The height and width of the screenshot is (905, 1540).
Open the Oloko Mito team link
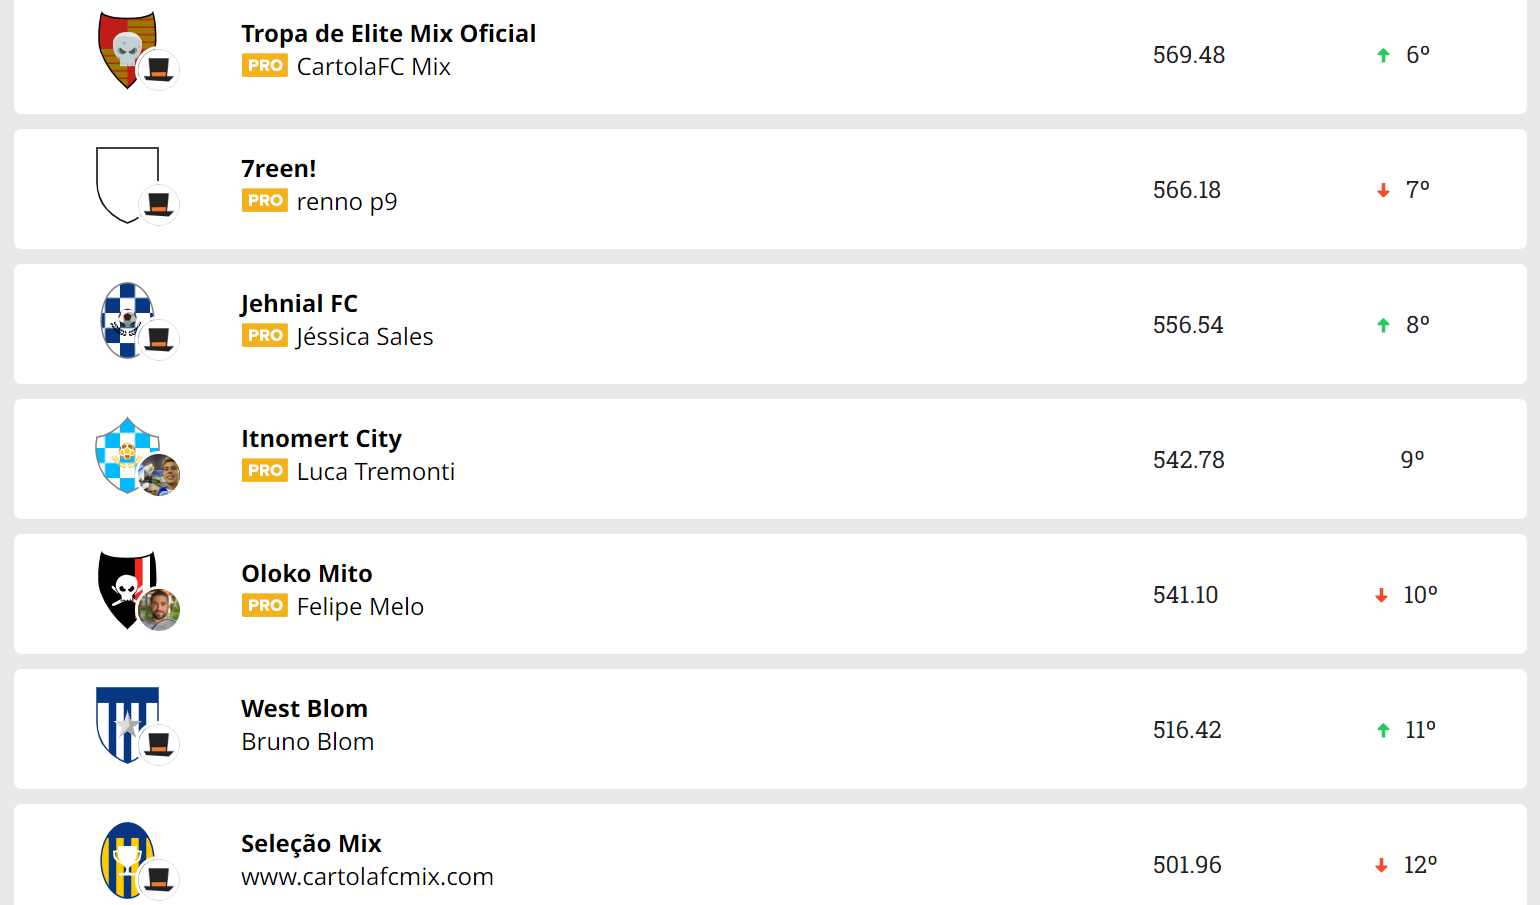[307, 573]
